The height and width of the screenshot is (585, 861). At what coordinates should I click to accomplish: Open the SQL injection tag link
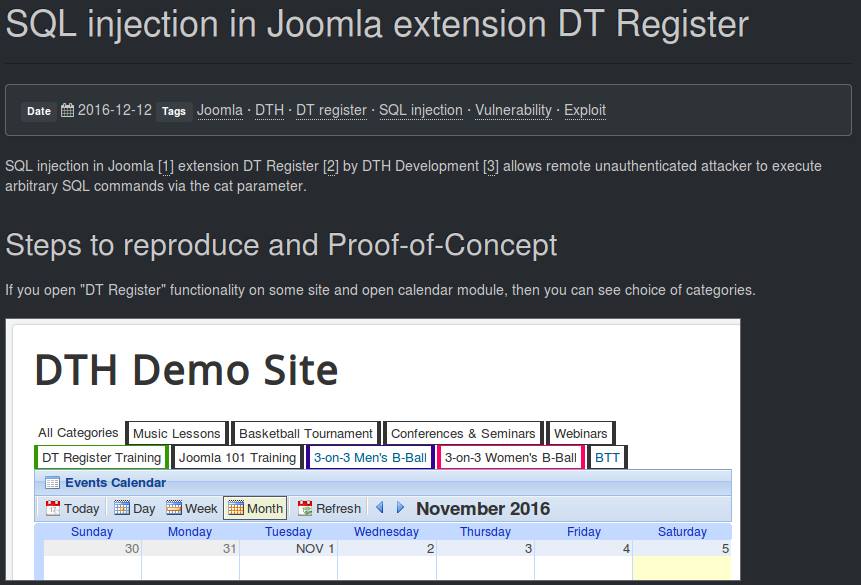pos(421,110)
